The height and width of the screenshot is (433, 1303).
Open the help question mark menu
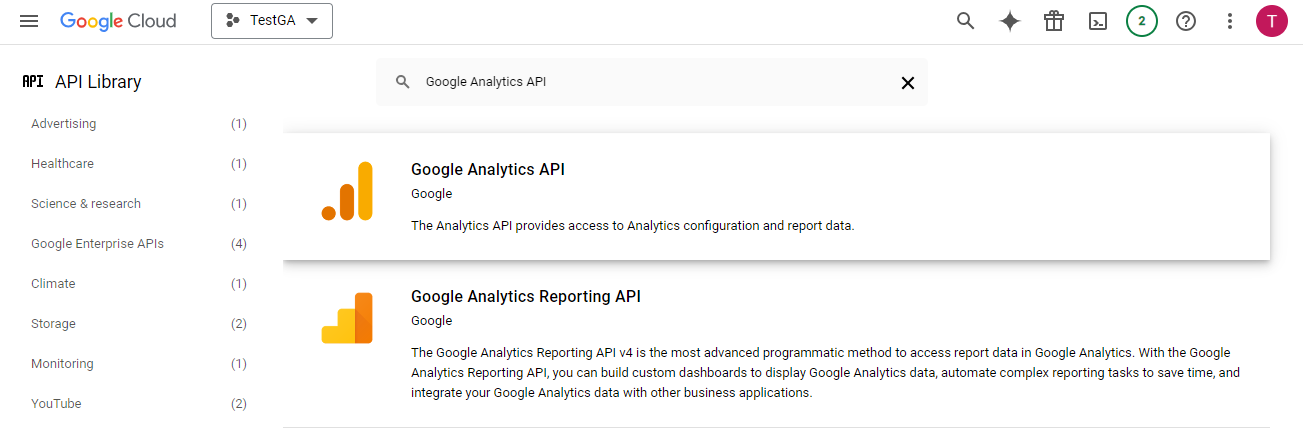[x=1186, y=21]
